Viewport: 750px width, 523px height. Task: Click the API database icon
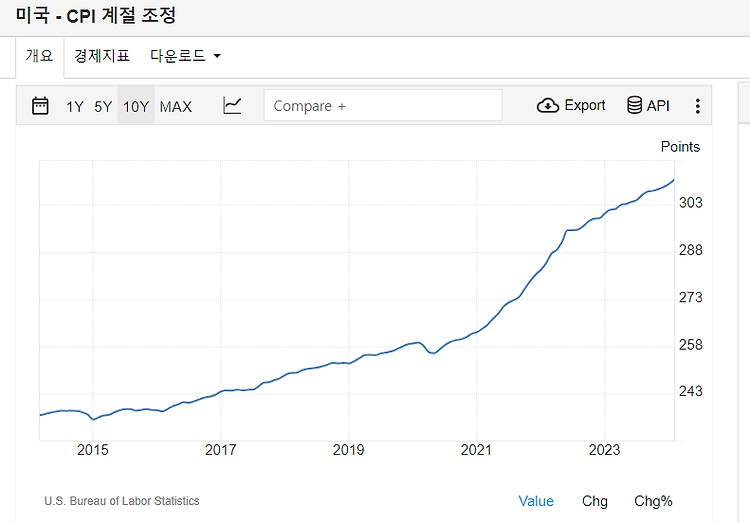point(634,105)
